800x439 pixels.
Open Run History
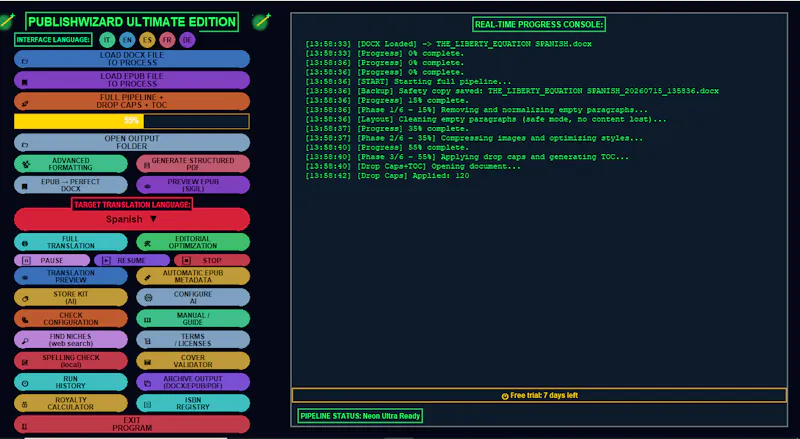coord(71,382)
